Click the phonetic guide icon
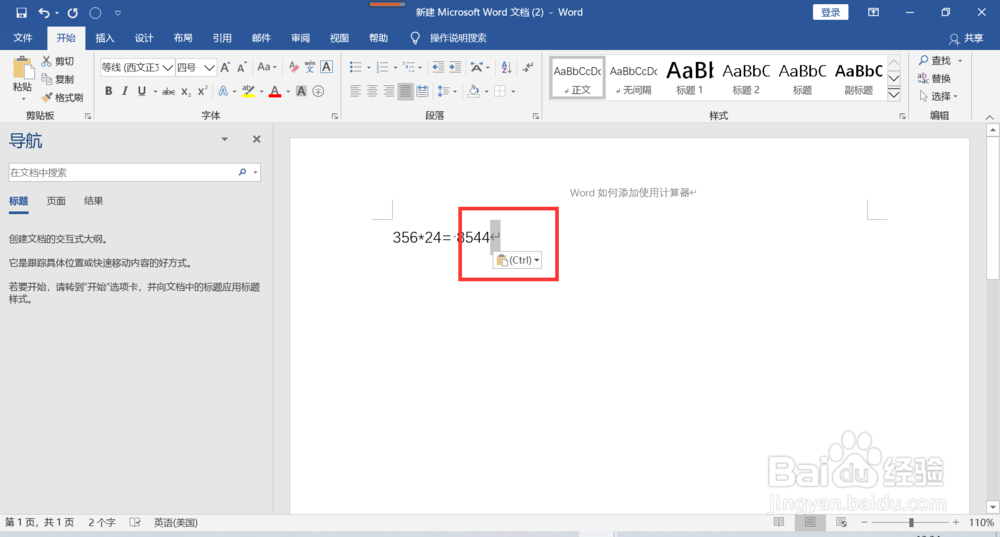The image size is (1000, 537). point(310,67)
